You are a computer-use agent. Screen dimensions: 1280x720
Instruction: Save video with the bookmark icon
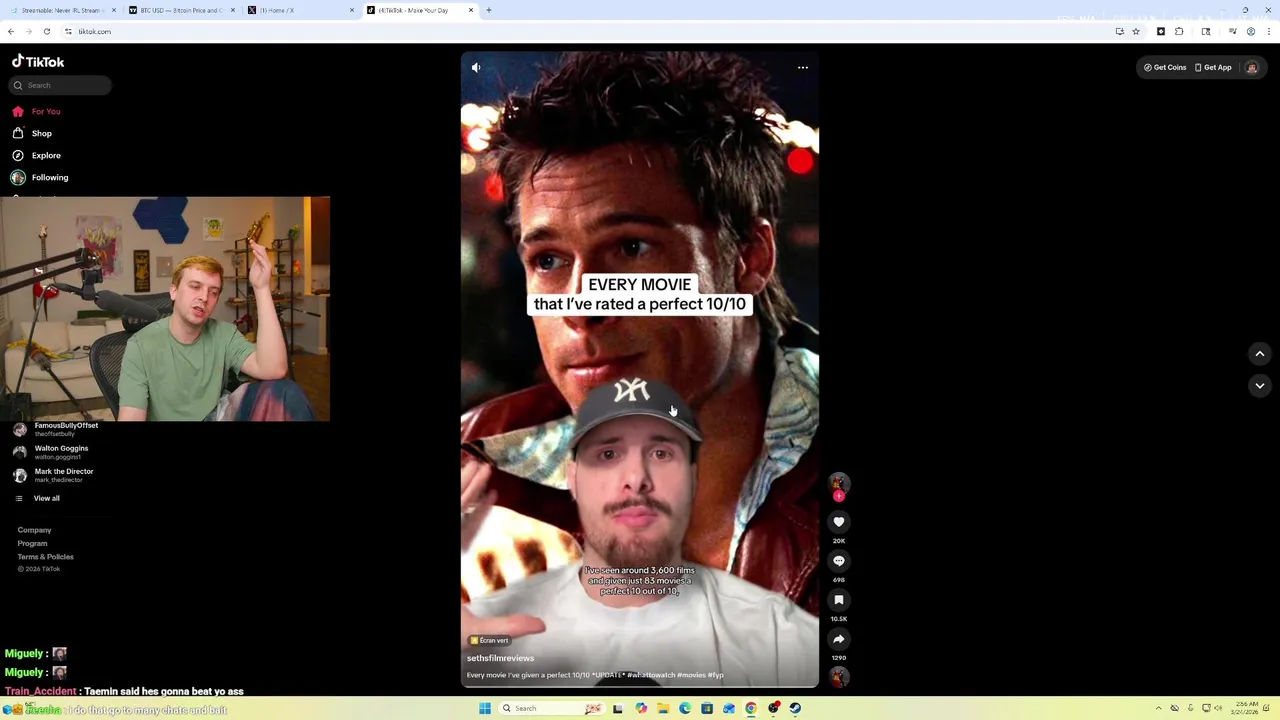click(839, 600)
